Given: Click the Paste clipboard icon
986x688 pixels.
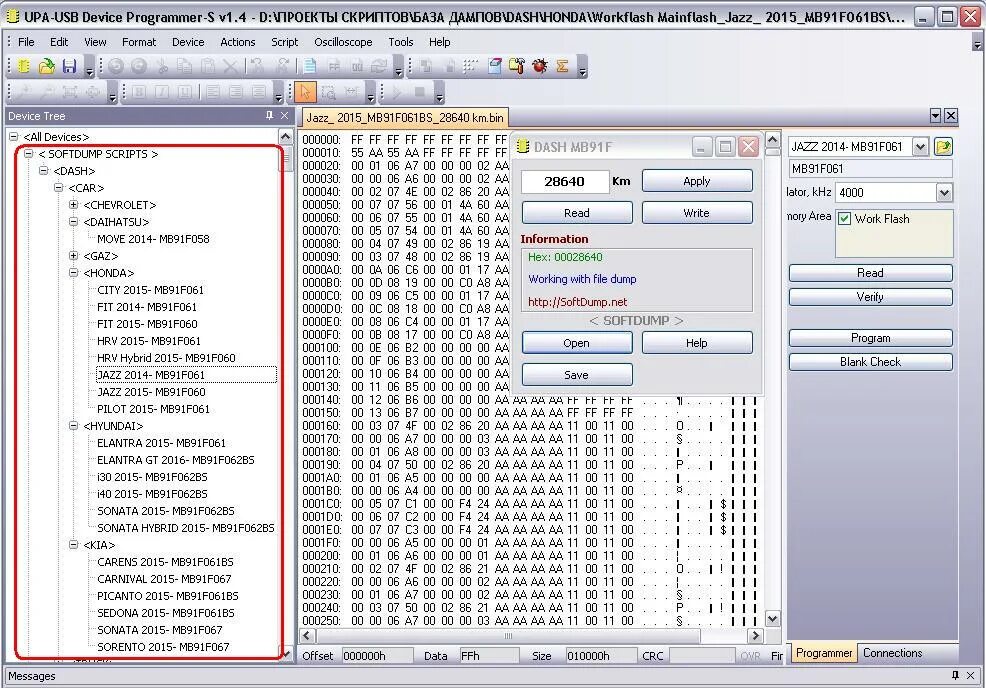Looking at the screenshot, I should tap(208, 66).
